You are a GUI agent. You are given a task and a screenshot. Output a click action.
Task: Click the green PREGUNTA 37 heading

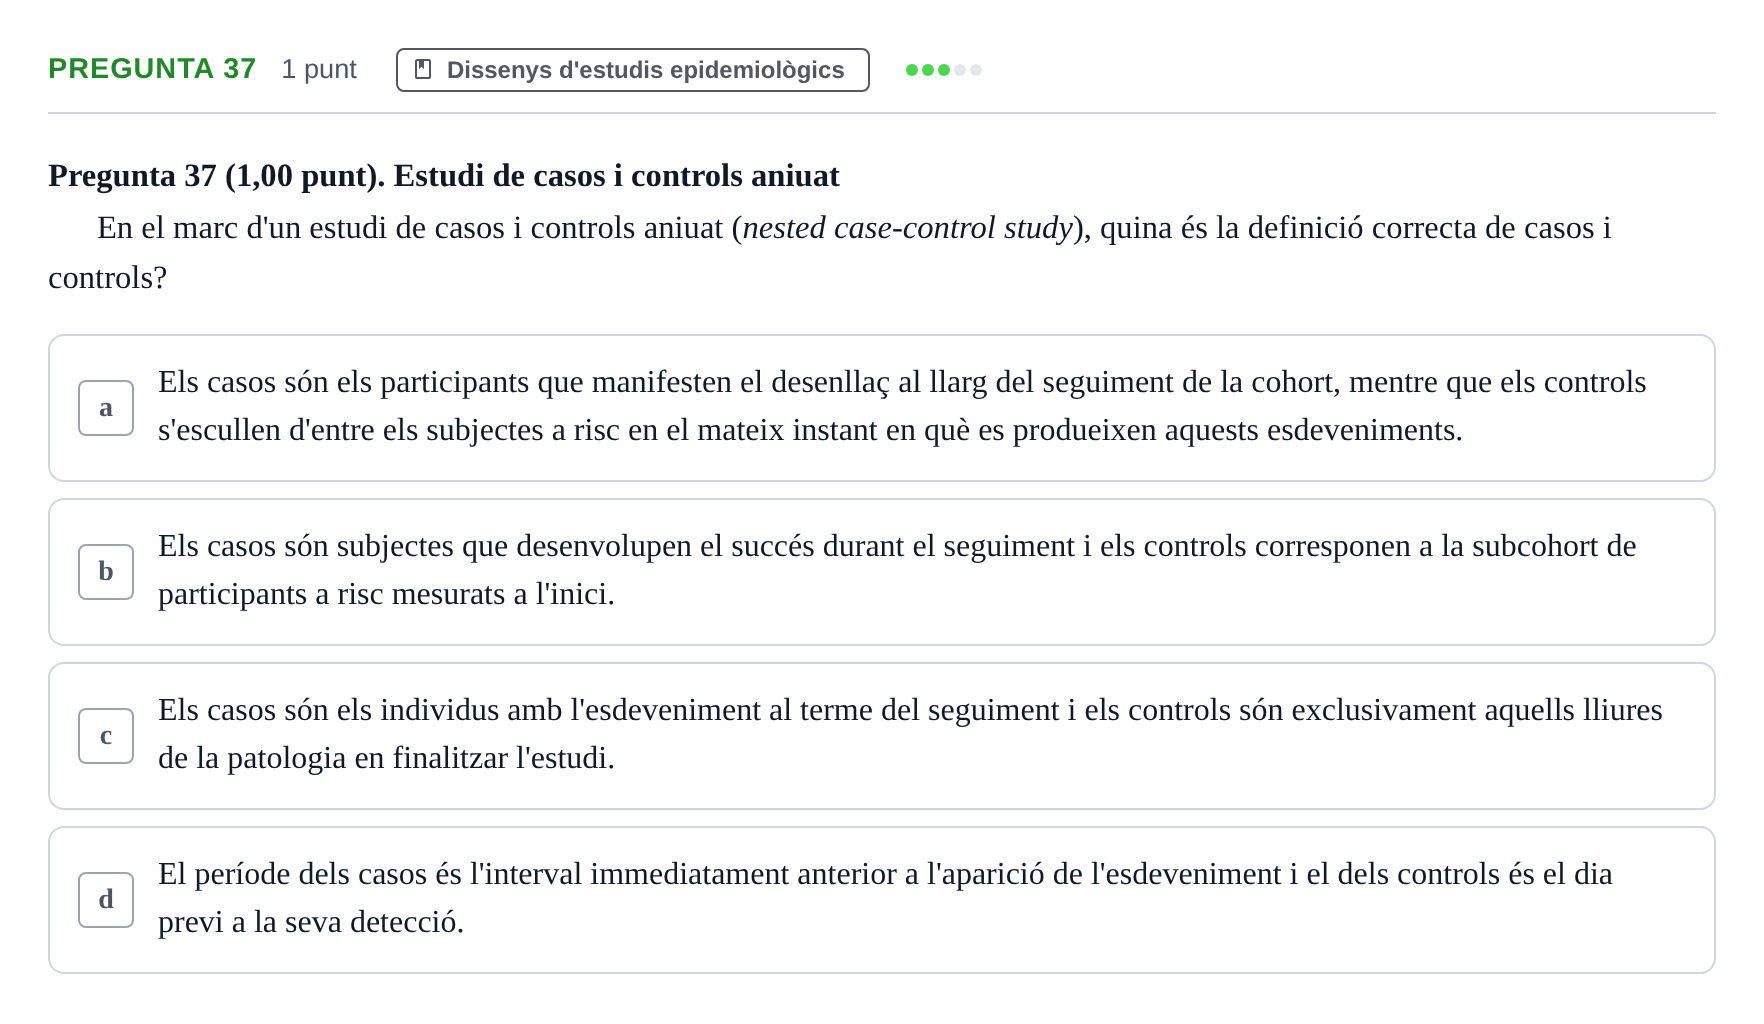(x=152, y=69)
